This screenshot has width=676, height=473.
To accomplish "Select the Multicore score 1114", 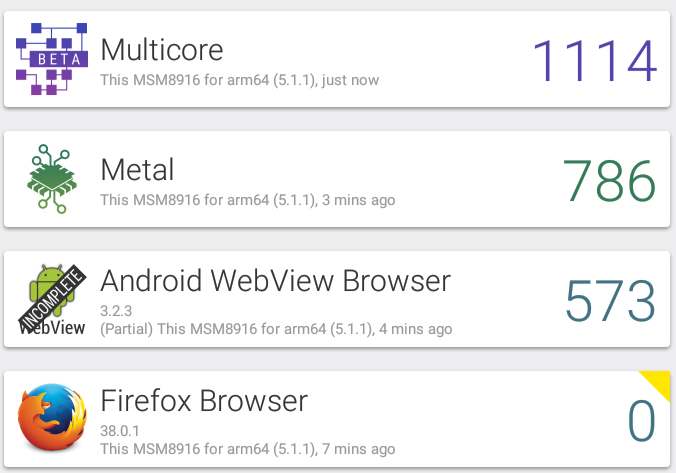I will (595, 60).
